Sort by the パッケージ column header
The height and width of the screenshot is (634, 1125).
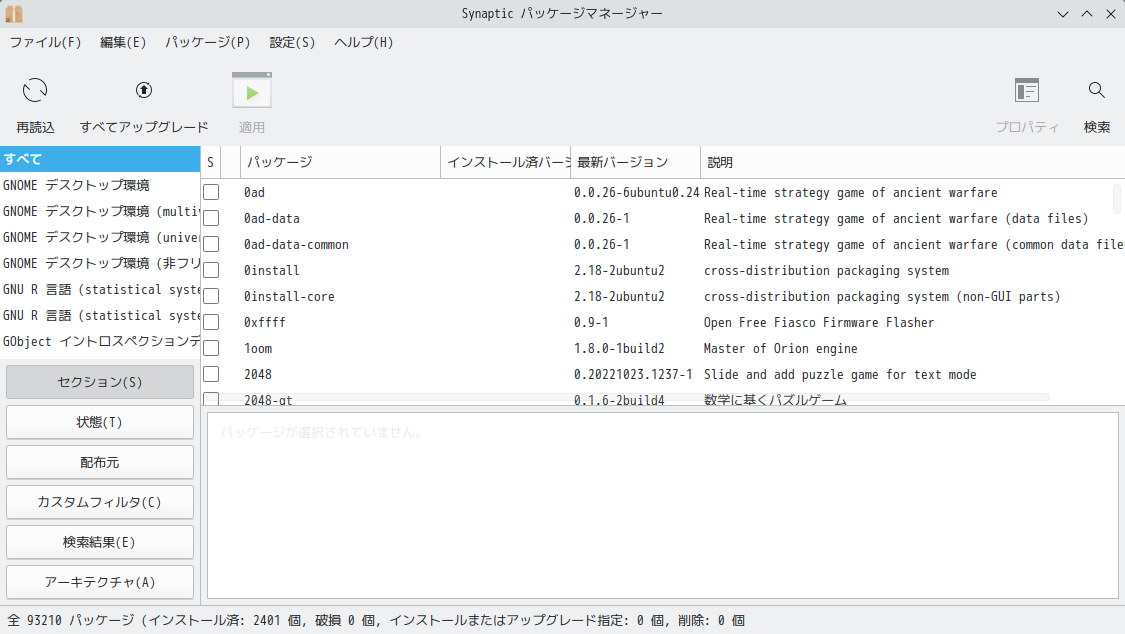[x=340, y=162]
